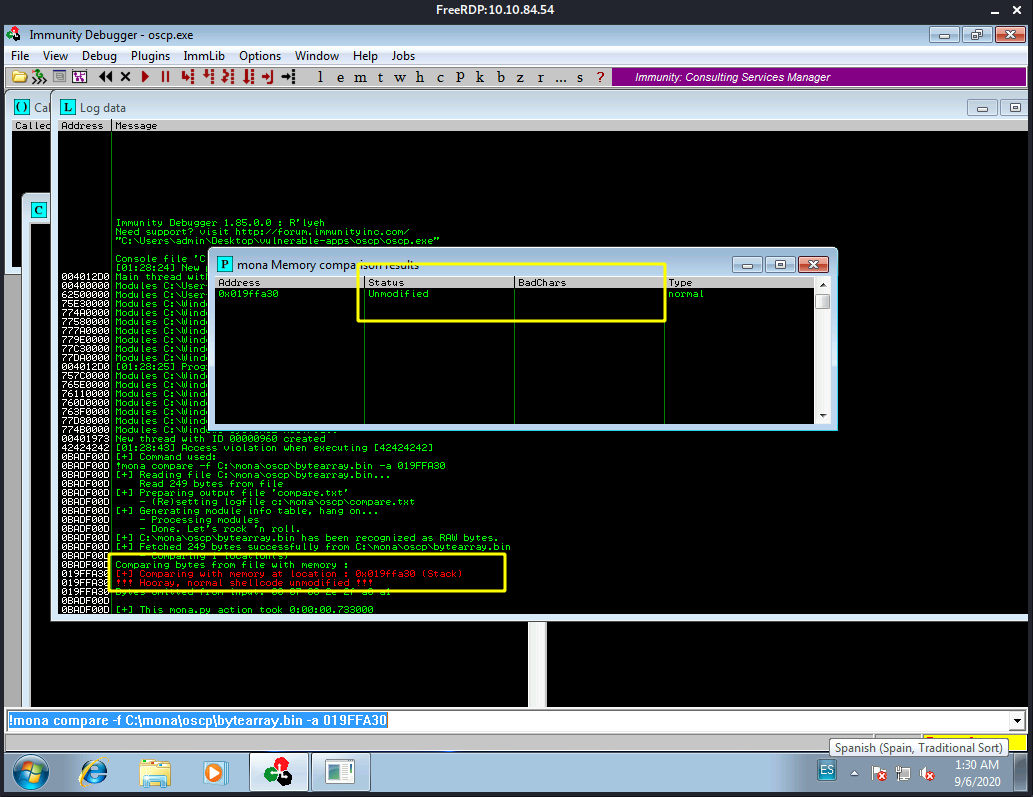The width and height of the screenshot is (1033, 797).
Task: Click the Step into toolbar icon
Action: [188, 77]
